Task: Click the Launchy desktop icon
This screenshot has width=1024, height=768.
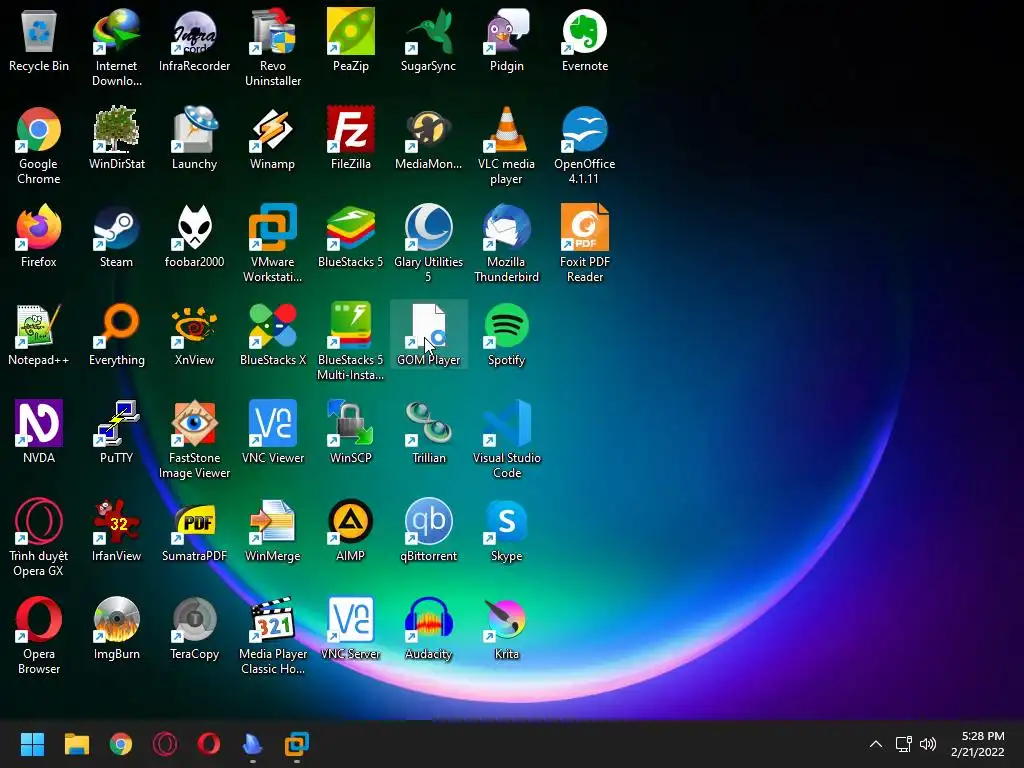Action: click(x=195, y=129)
